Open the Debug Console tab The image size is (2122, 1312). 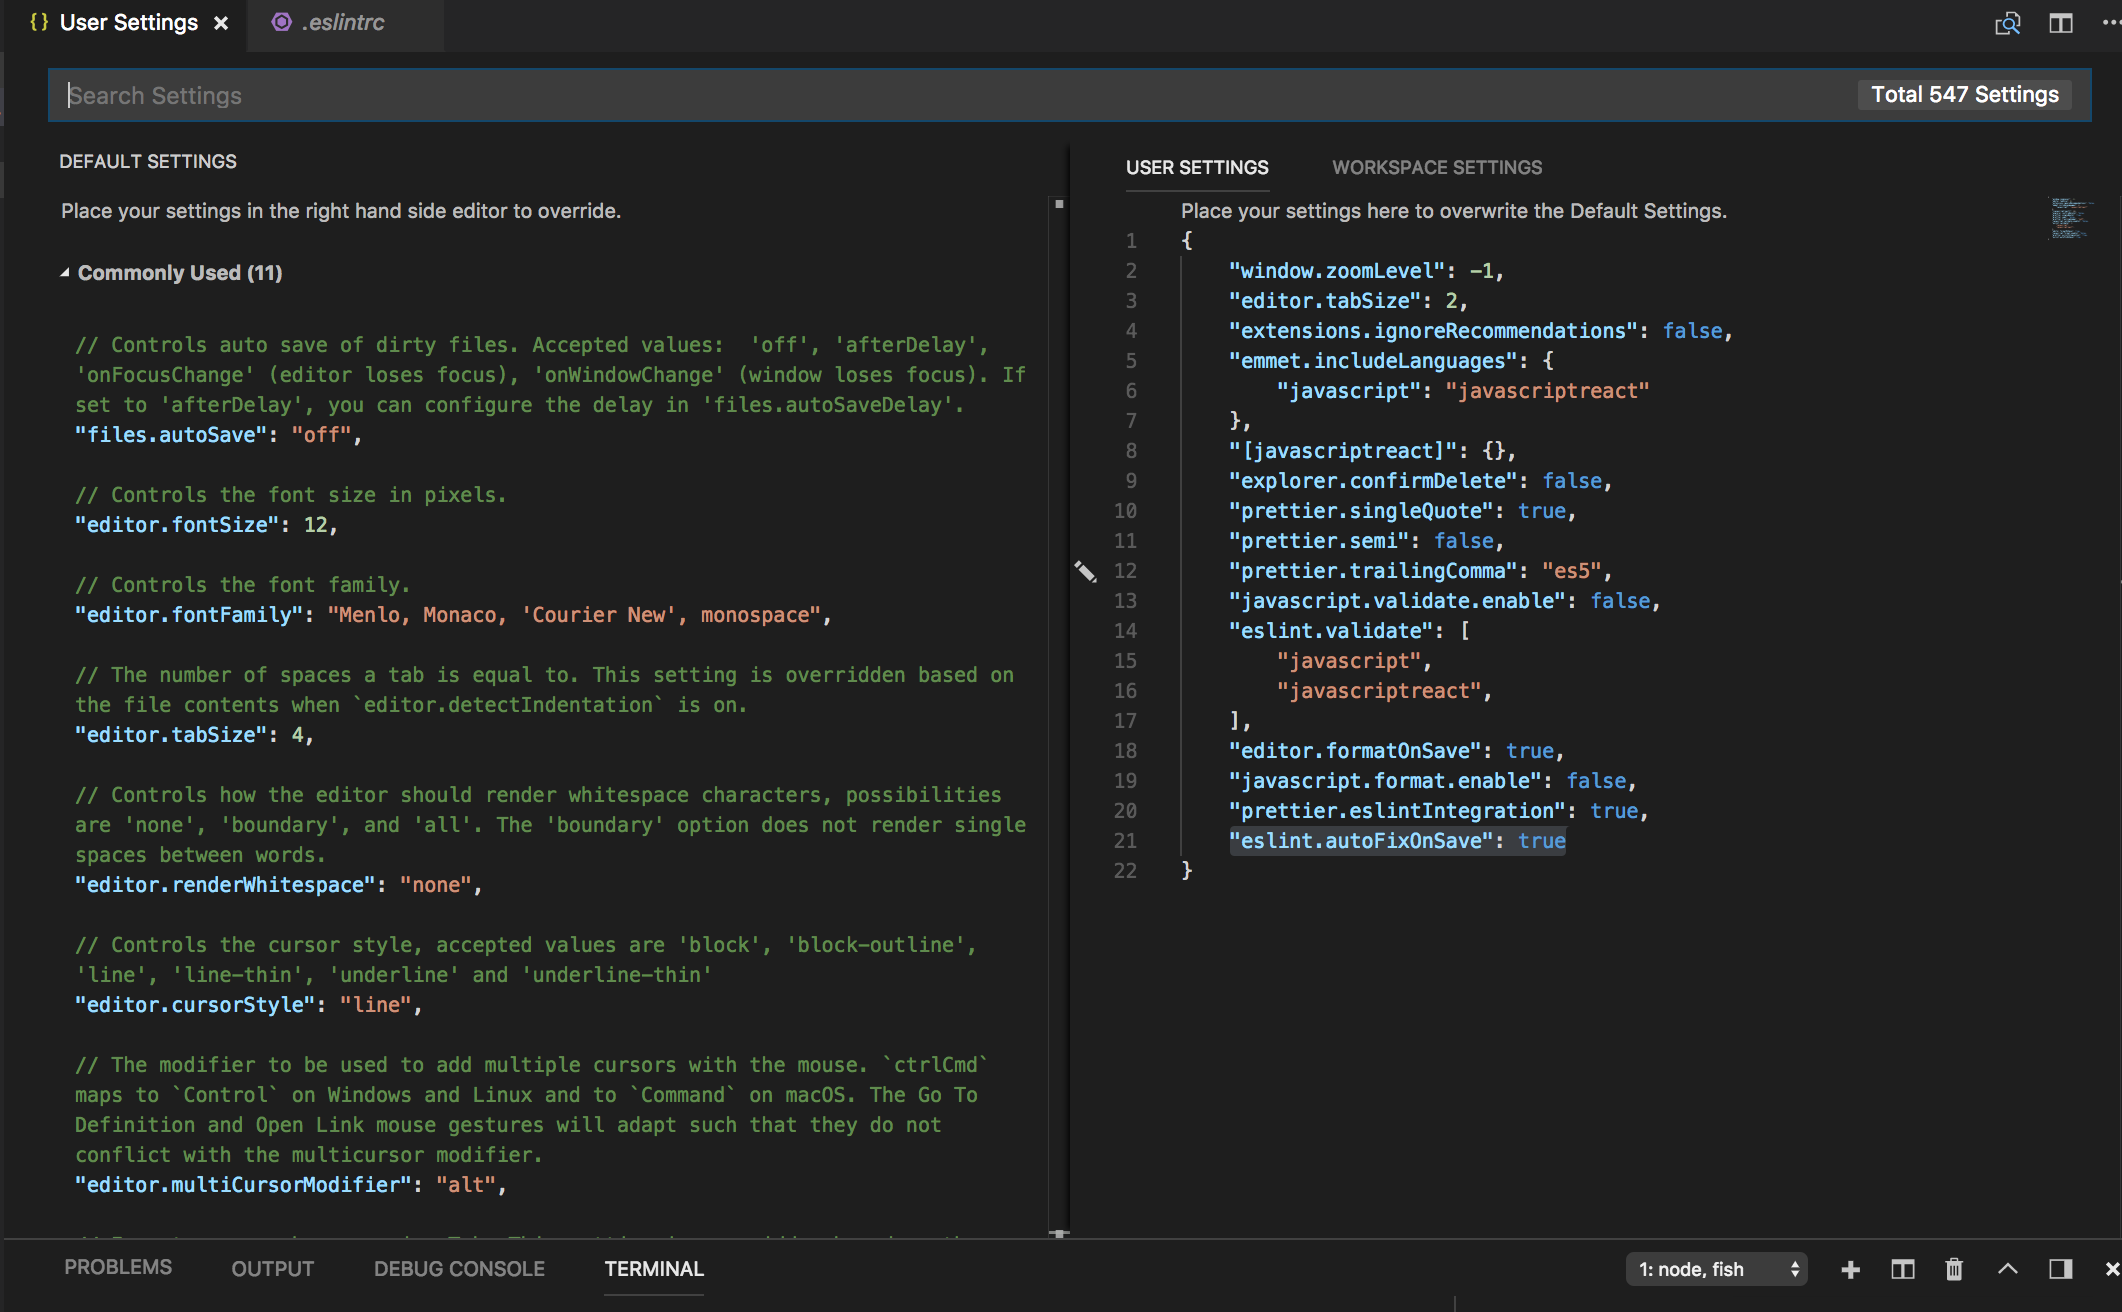[x=459, y=1269]
